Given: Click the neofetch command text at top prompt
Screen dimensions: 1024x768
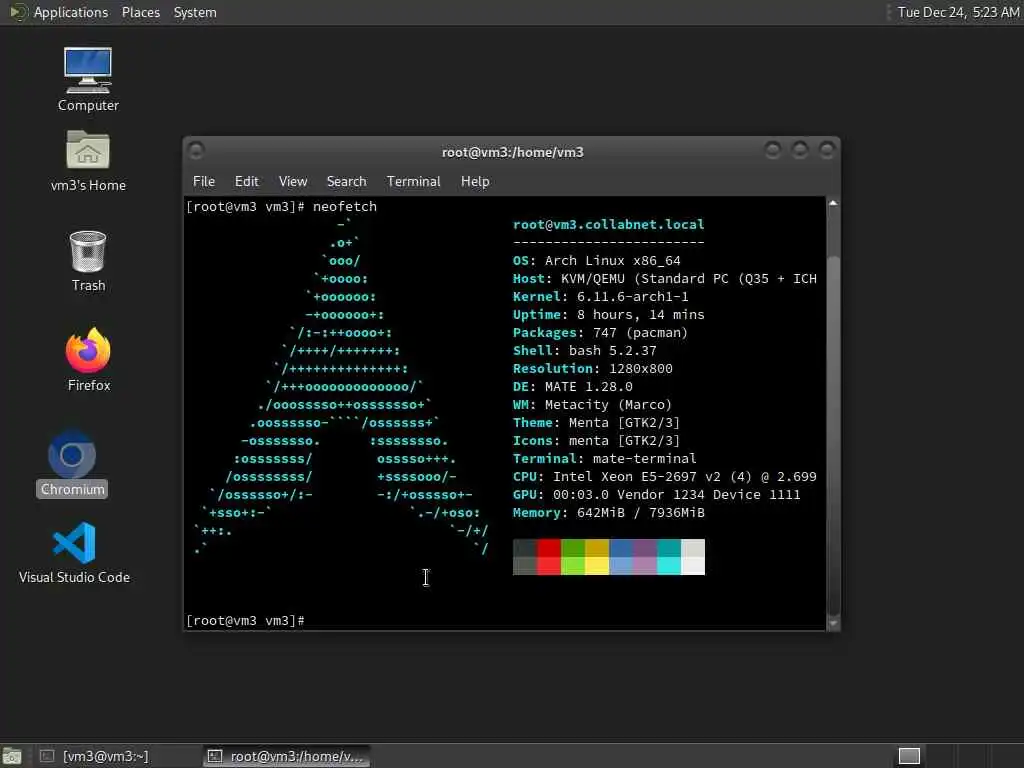Looking at the screenshot, I should 345,206.
